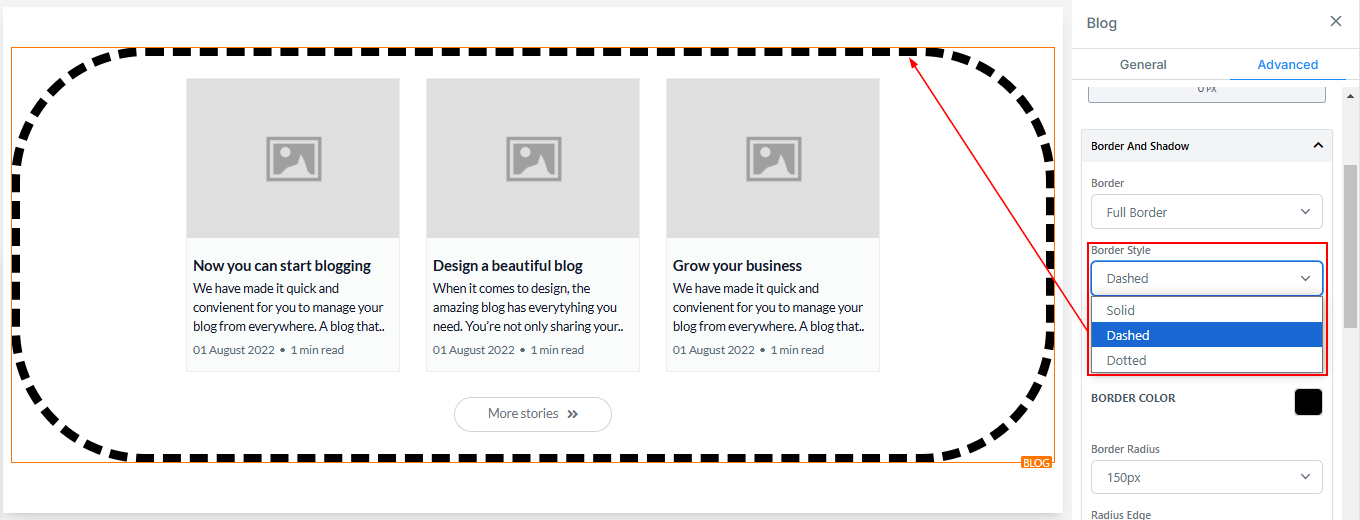
Task: Click the first blog post image placeholder
Action: point(293,159)
